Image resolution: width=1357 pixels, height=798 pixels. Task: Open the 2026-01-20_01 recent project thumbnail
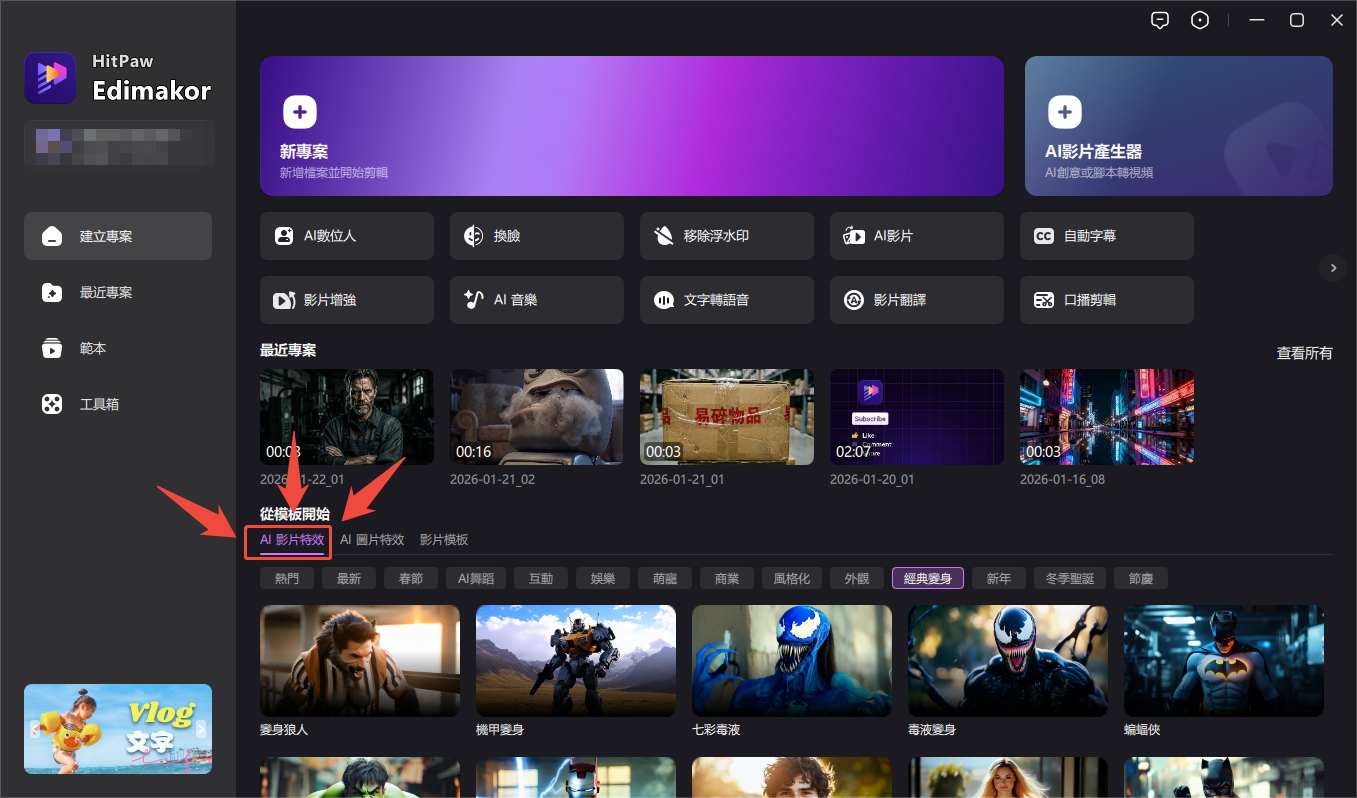(x=916, y=417)
